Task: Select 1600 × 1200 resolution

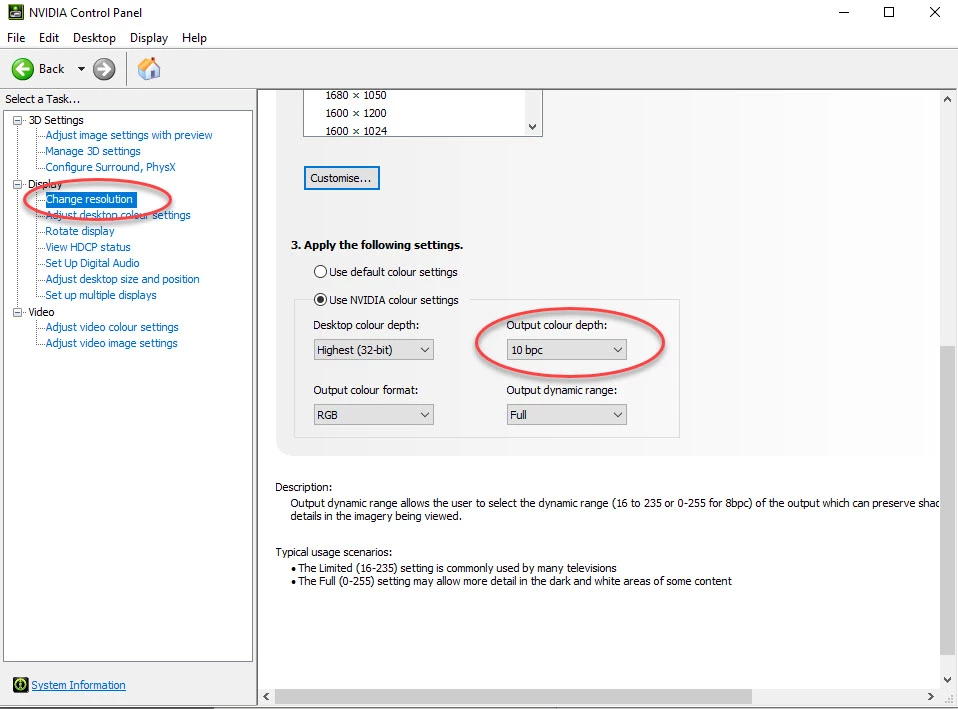Action: [x=356, y=113]
